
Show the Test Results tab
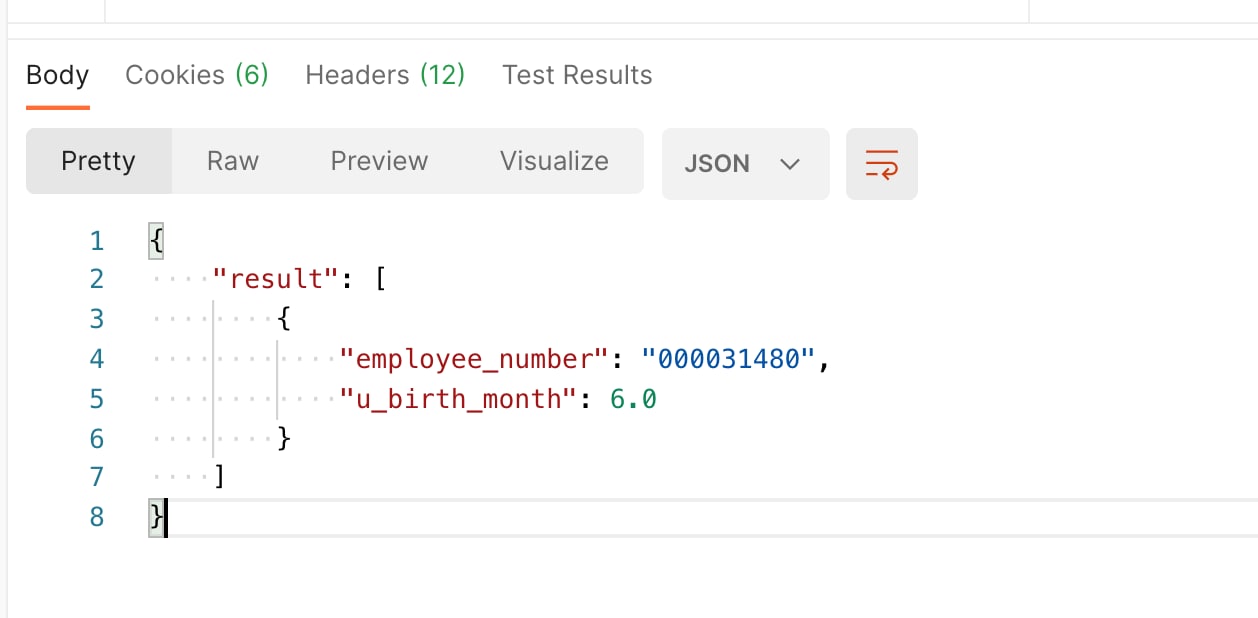[577, 75]
